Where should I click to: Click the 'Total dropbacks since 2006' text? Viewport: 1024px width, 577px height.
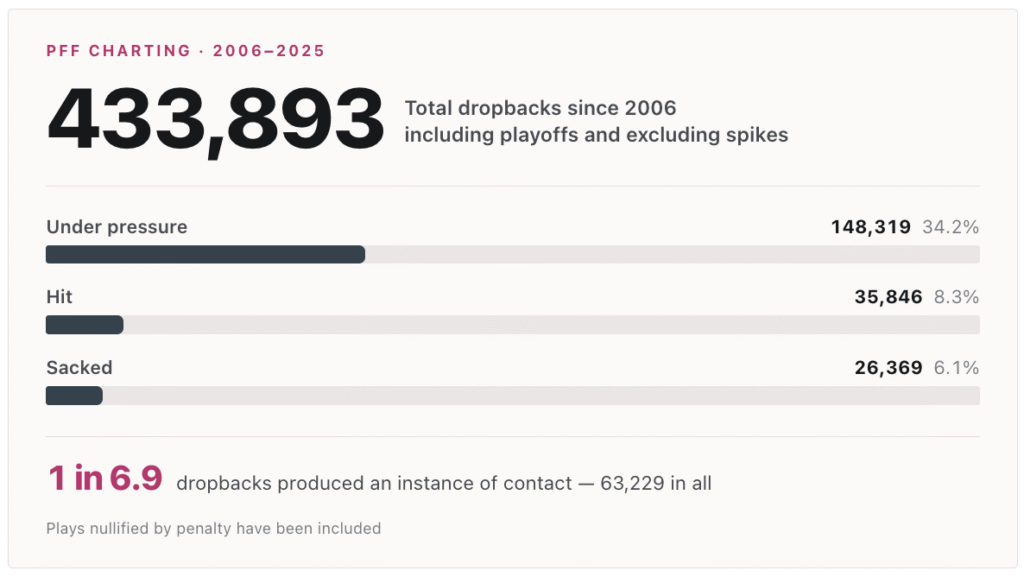click(x=540, y=108)
